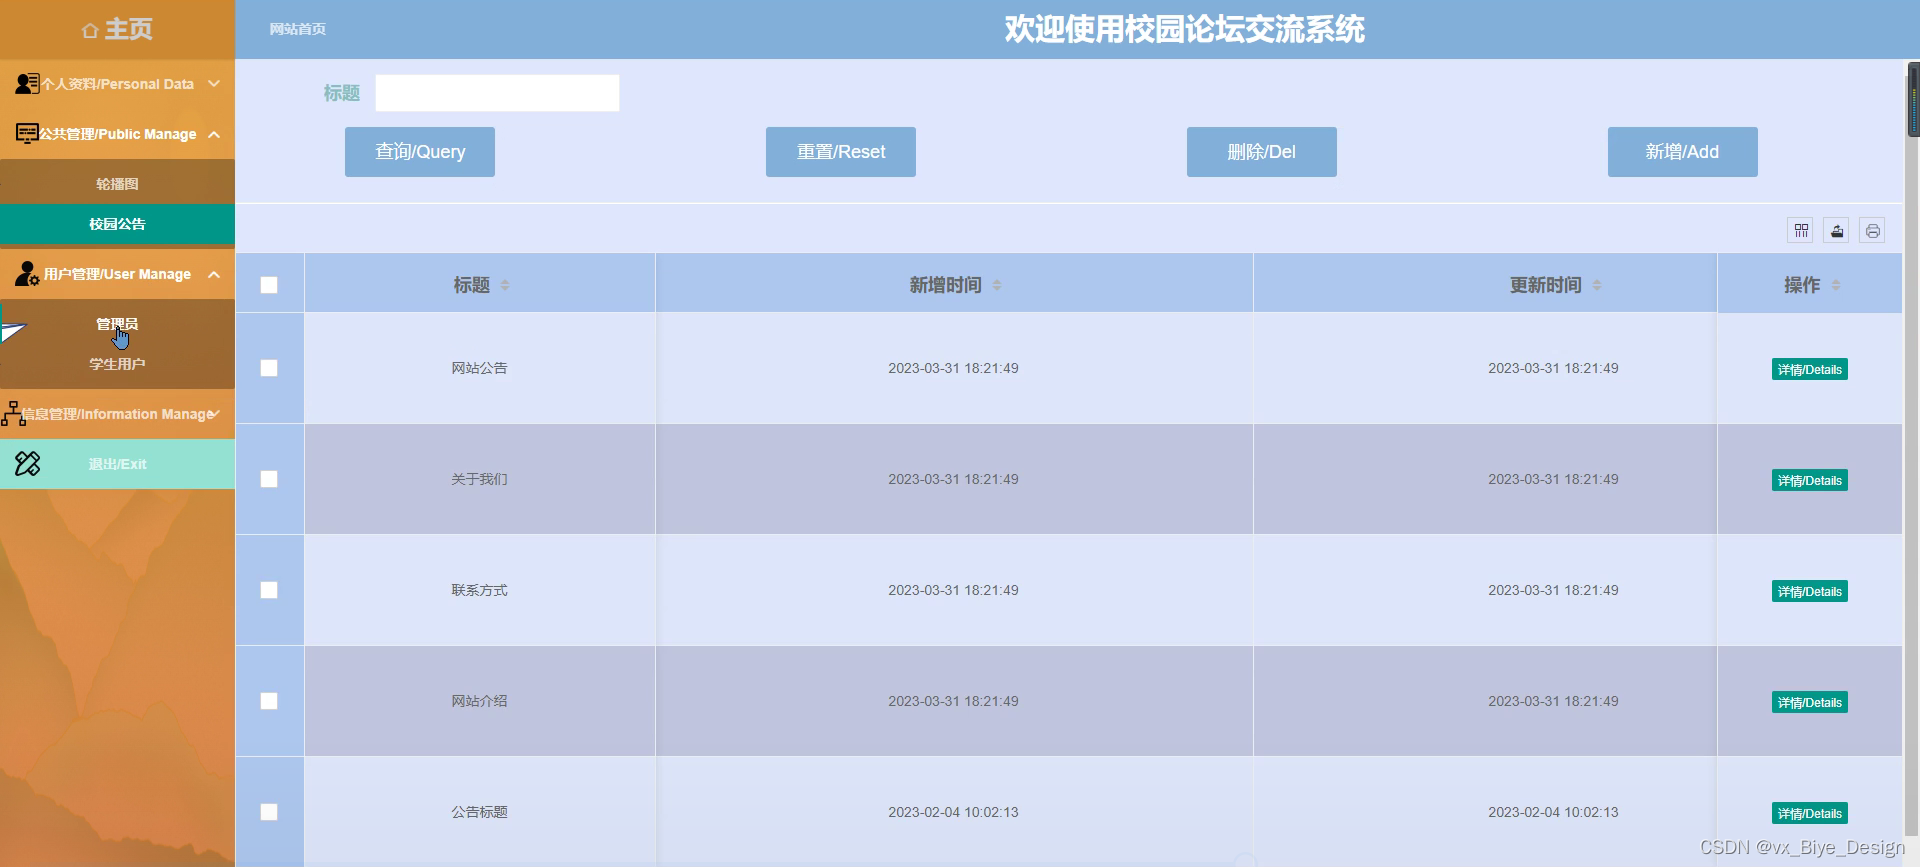Click the 欢迎使用校园论坛交流系统 heading
The width and height of the screenshot is (1920, 867).
tap(1184, 29)
